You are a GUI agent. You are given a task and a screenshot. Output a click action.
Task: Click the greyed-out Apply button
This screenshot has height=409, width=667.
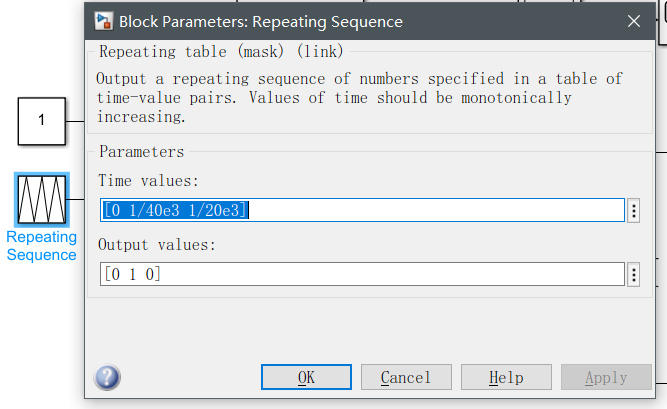(606, 377)
